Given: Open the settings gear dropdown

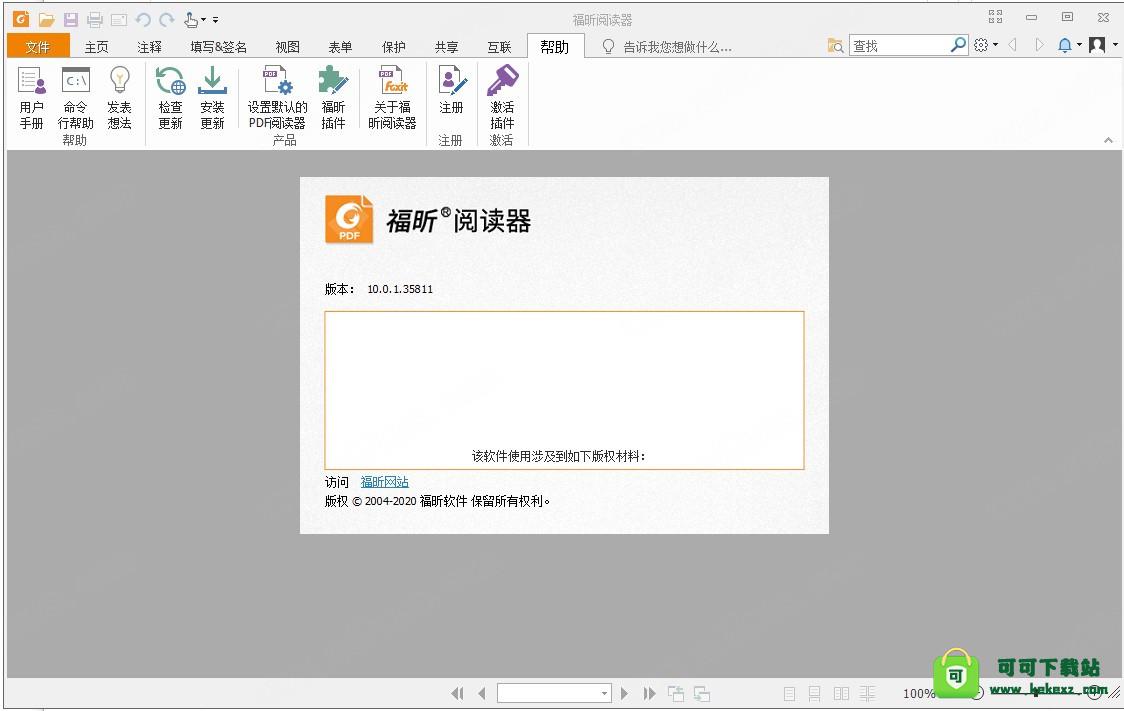Looking at the screenshot, I should (983, 45).
